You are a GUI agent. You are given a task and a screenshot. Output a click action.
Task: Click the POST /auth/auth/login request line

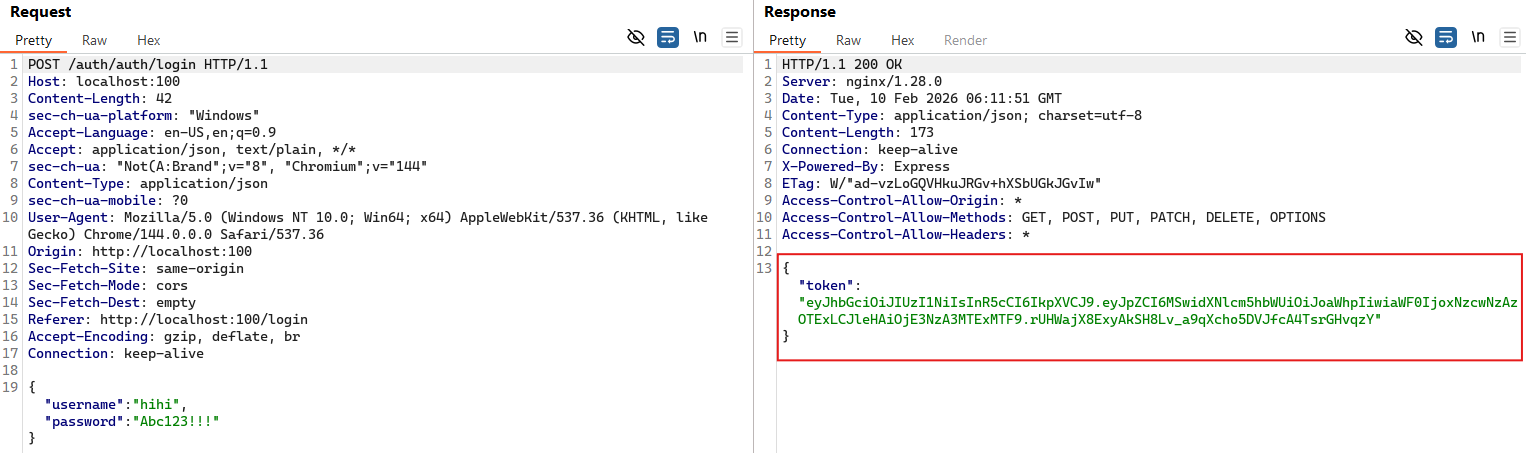tap(147, 64)
